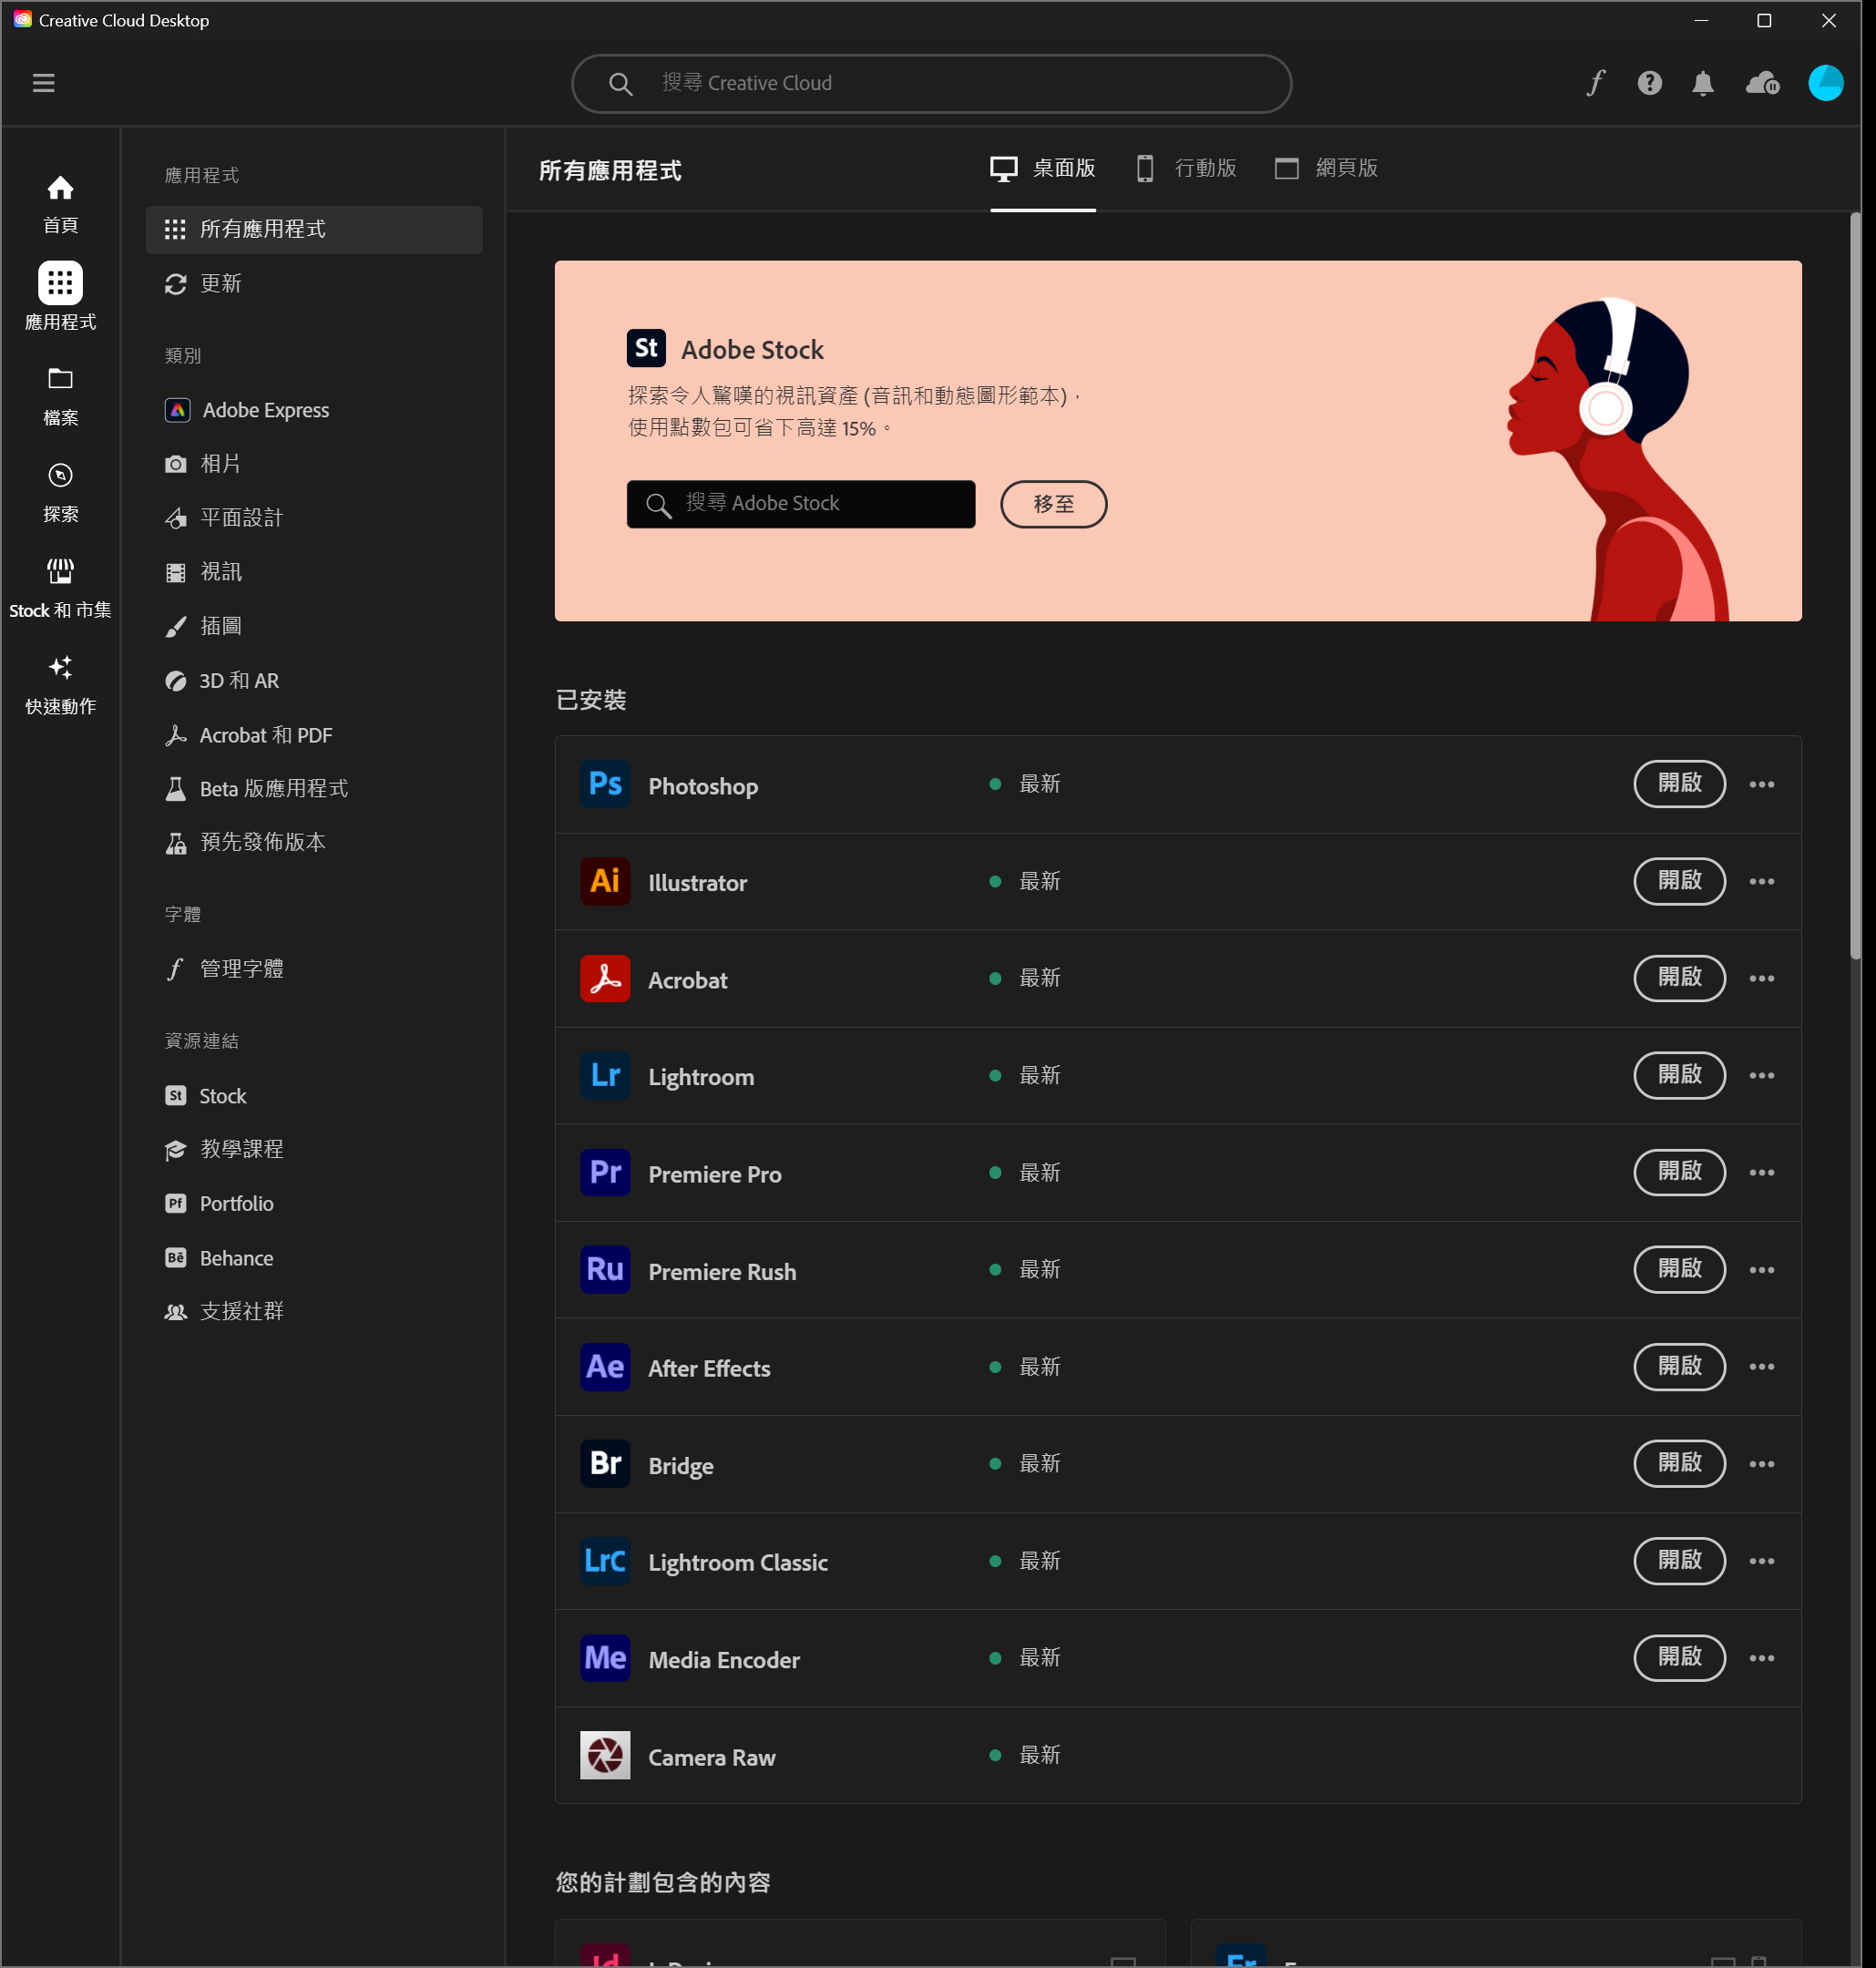Click the Media Encoder app icon
This screenshot has height=1968, width=1876.
(605, 1657)
